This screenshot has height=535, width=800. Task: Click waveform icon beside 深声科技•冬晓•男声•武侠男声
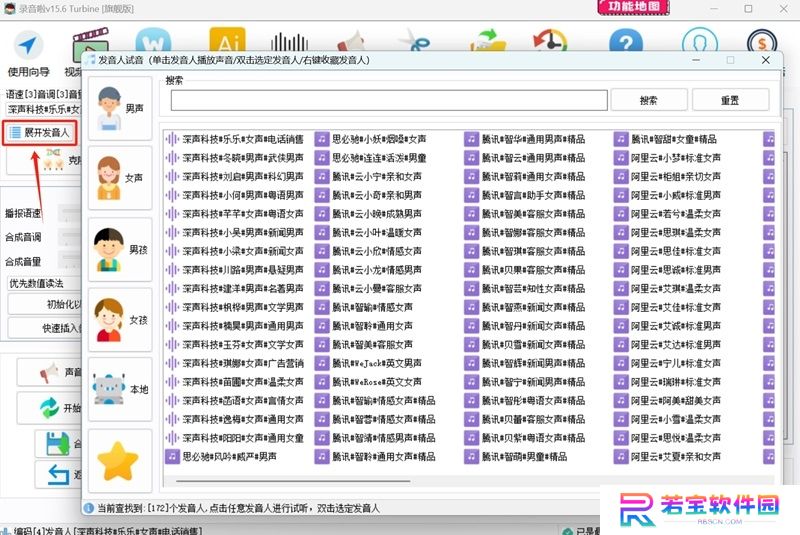(x=172, y=158)
